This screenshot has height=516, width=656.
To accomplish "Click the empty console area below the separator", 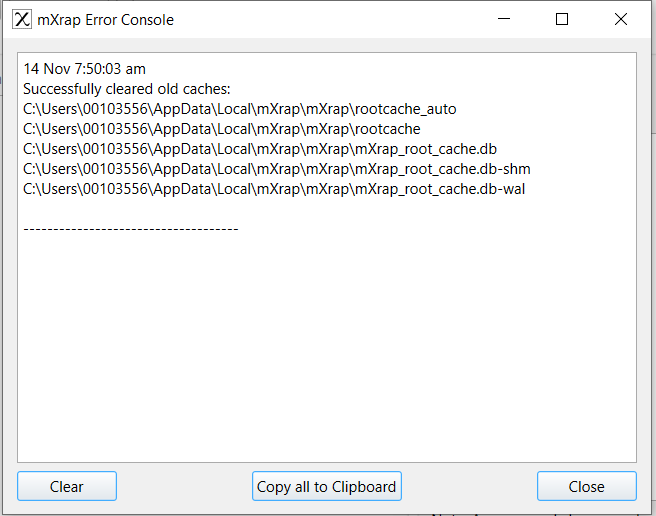I will 327,350.
